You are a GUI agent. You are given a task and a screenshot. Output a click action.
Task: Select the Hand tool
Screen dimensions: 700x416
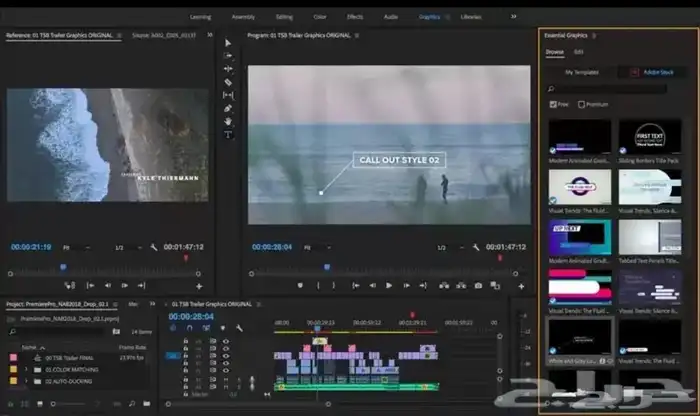(228, 121)
